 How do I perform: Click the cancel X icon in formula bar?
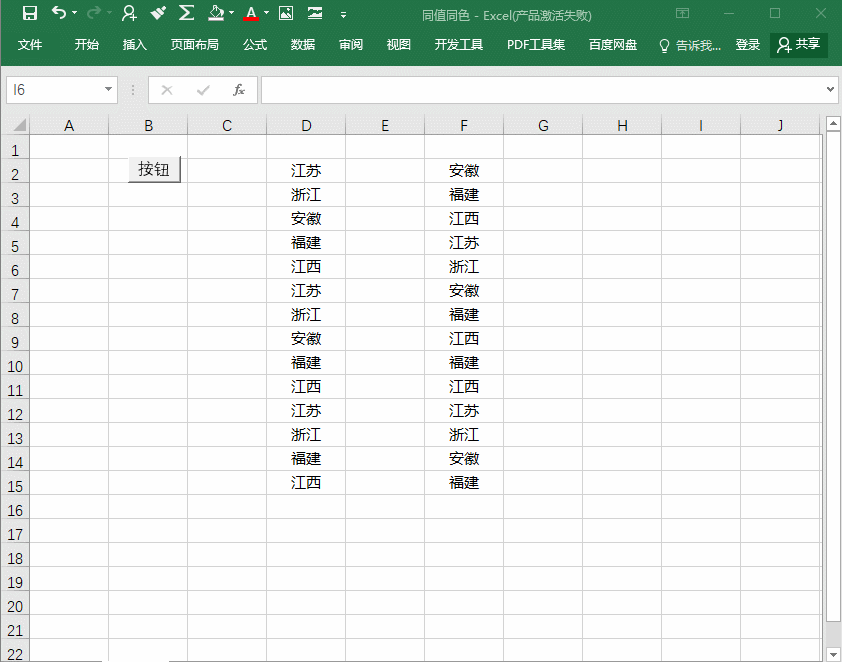(167, 90)
